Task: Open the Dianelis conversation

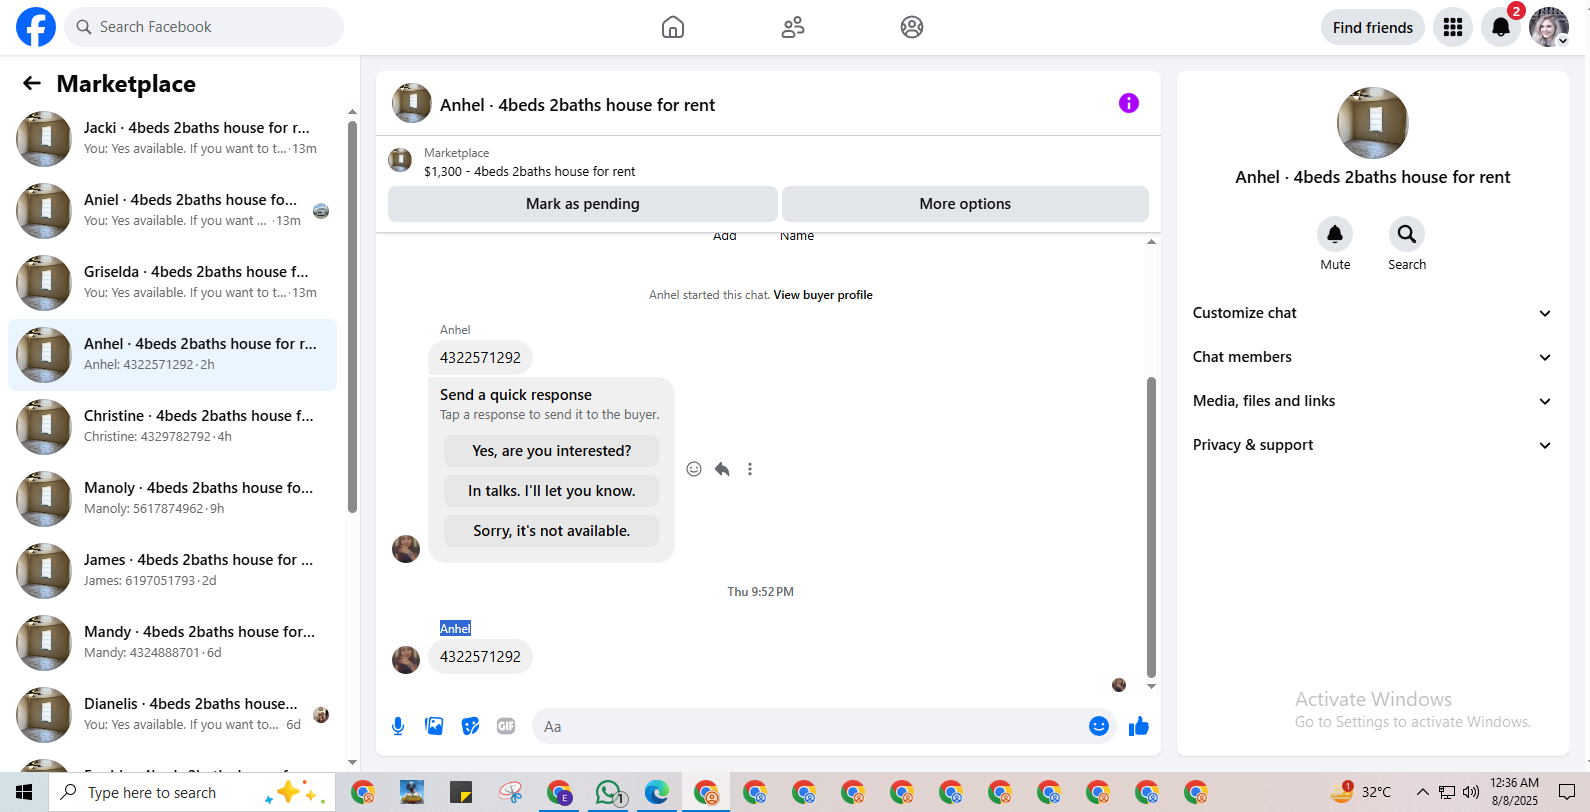Action: tap(172, 715)
